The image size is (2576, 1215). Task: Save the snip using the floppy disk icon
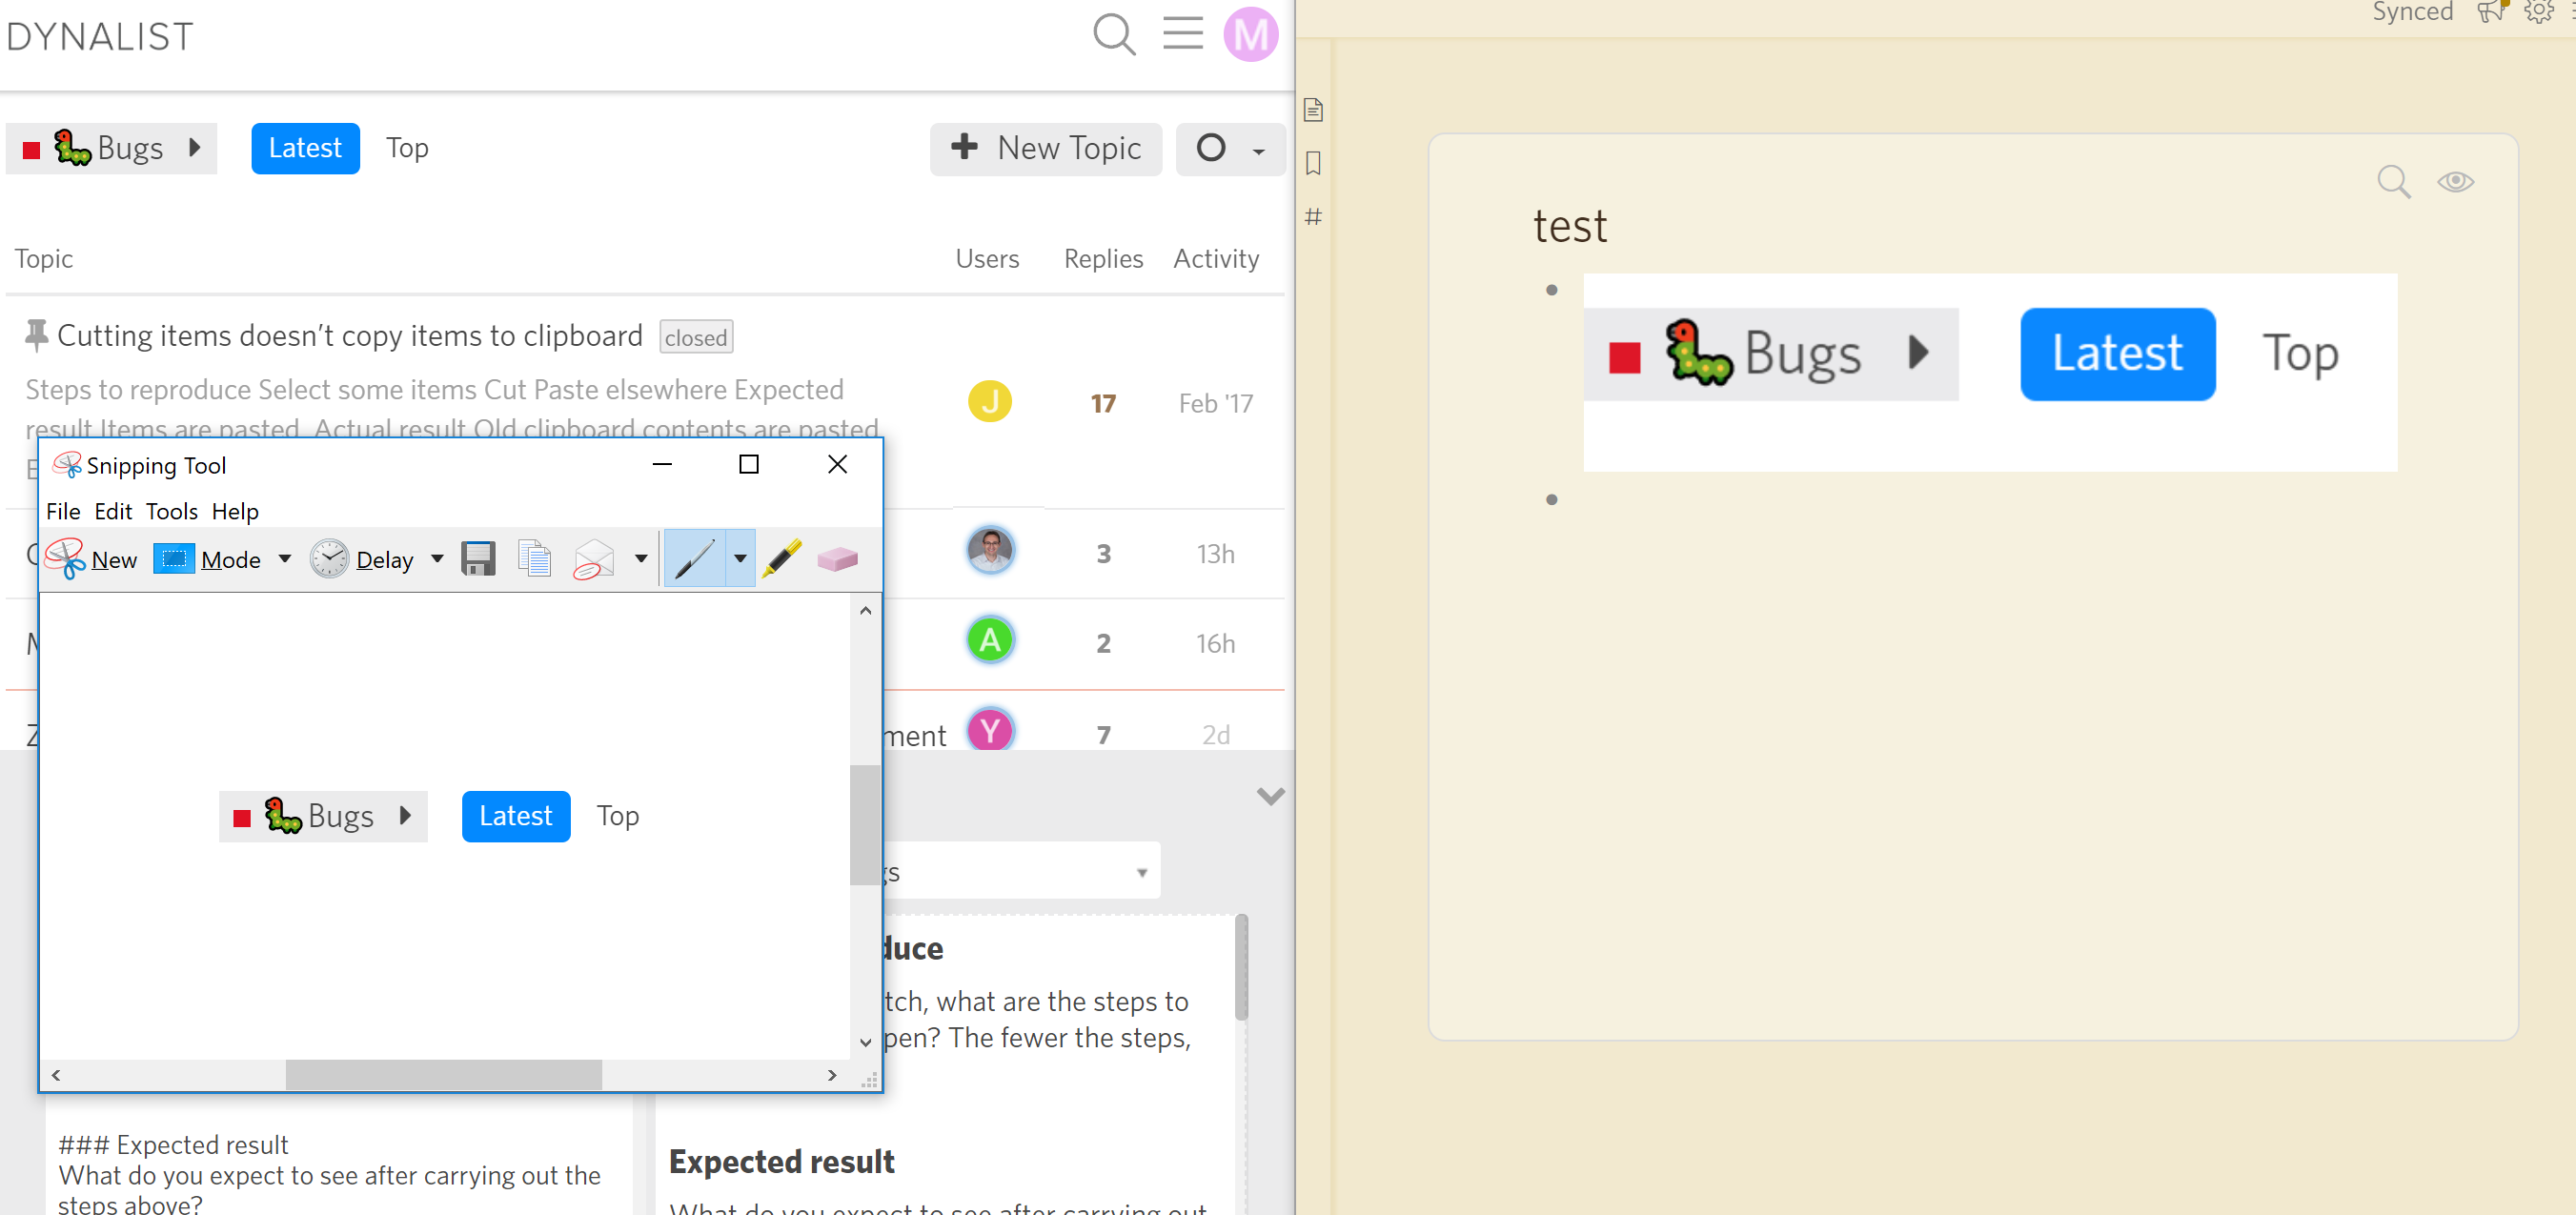[478, 558]
